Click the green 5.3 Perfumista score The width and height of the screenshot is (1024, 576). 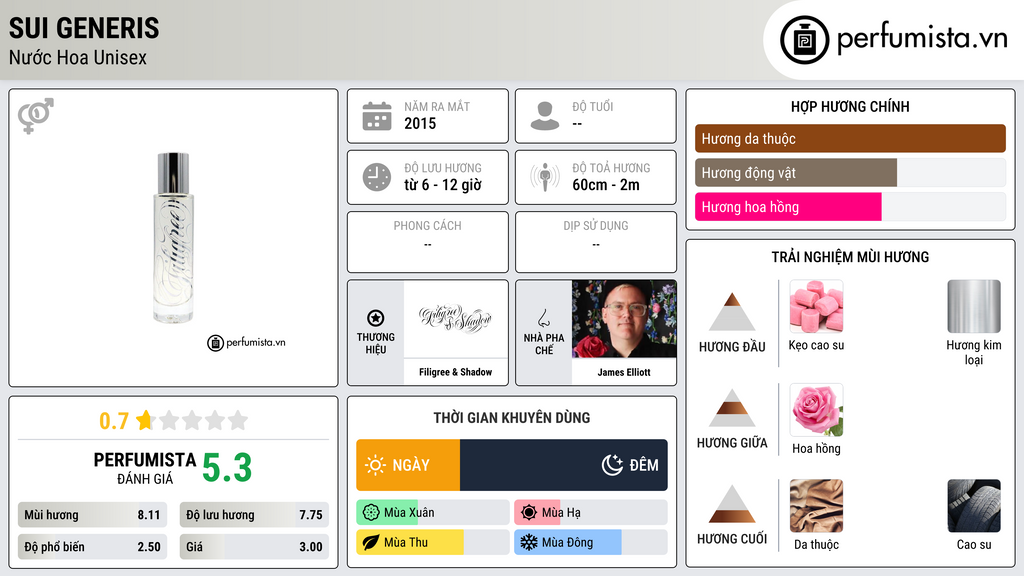pyautogui.click(x=227, y=468)
